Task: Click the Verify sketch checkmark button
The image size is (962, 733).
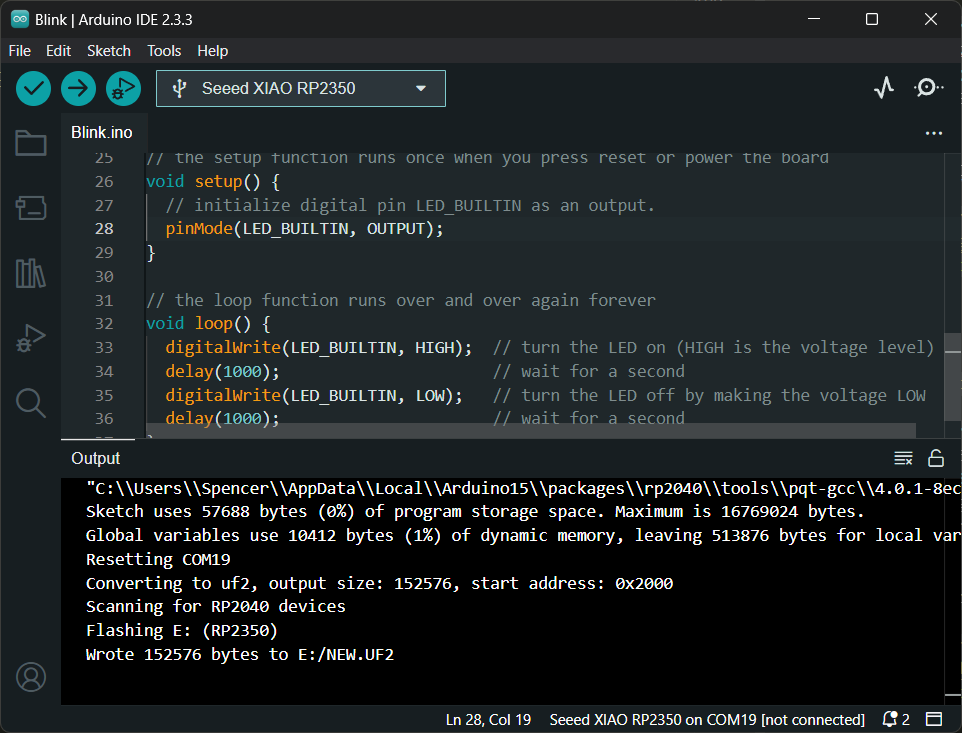Action: coord(33,88)
